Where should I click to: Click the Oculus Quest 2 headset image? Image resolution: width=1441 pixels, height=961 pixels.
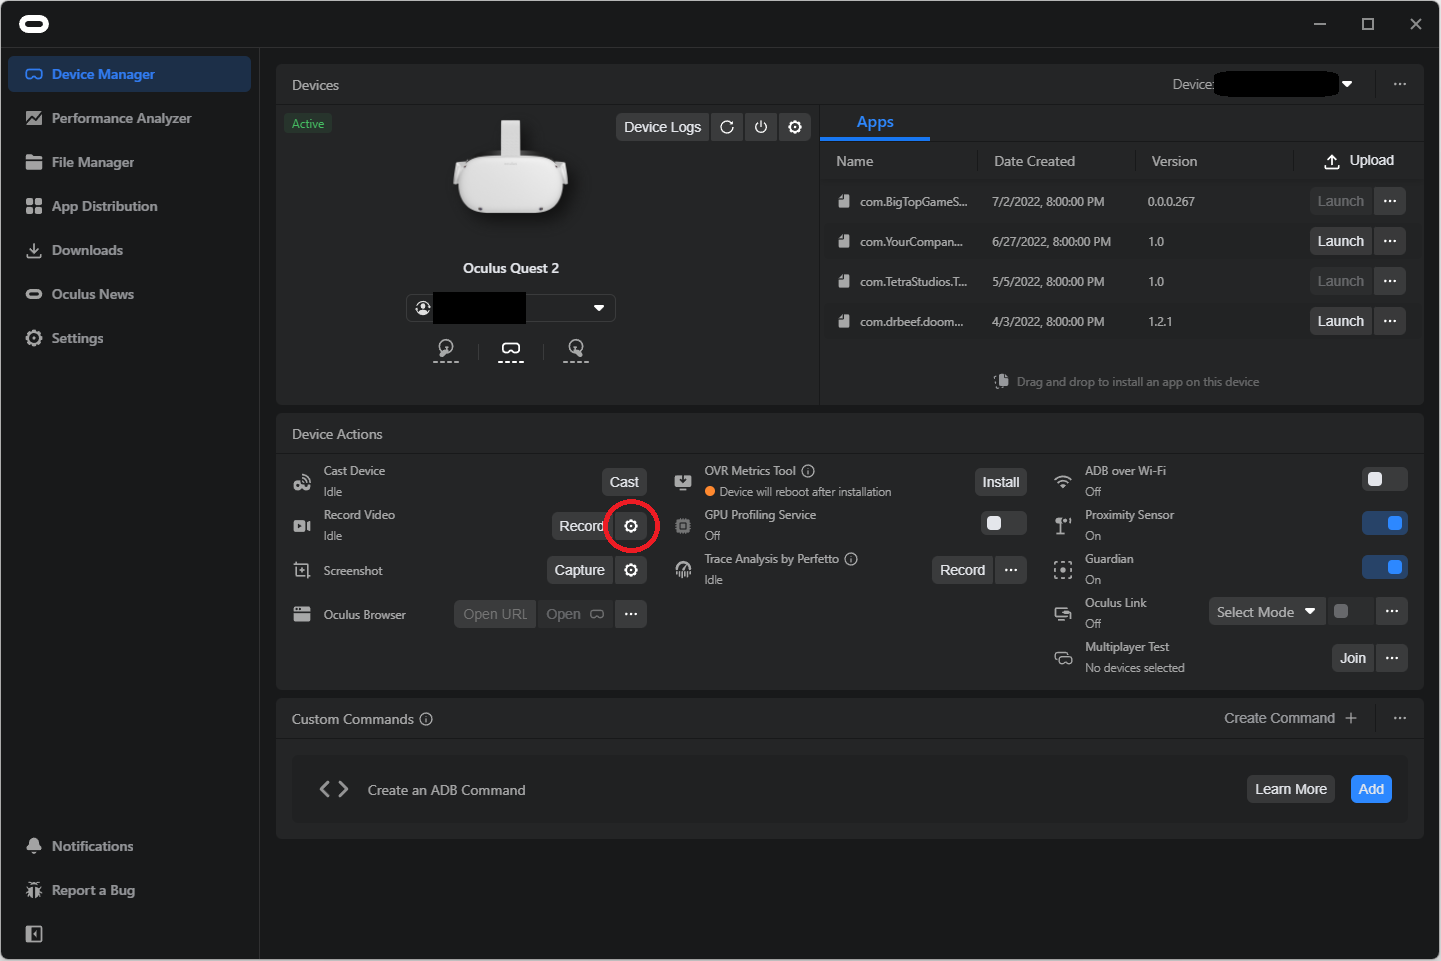tap(511, 170)
